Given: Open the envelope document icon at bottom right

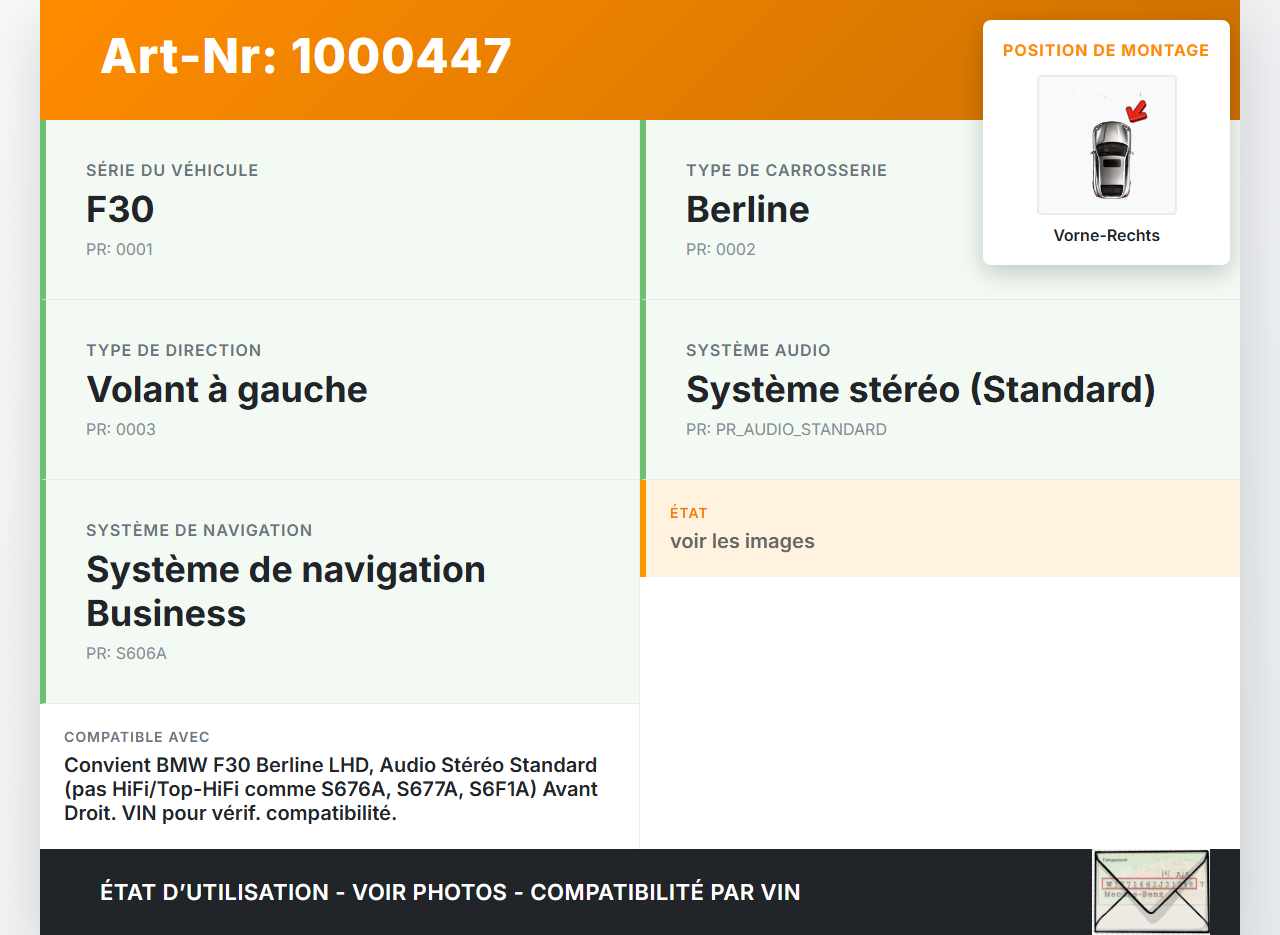Looking at the screenshot, I should pyautogui.click(x=1150, y=890).
